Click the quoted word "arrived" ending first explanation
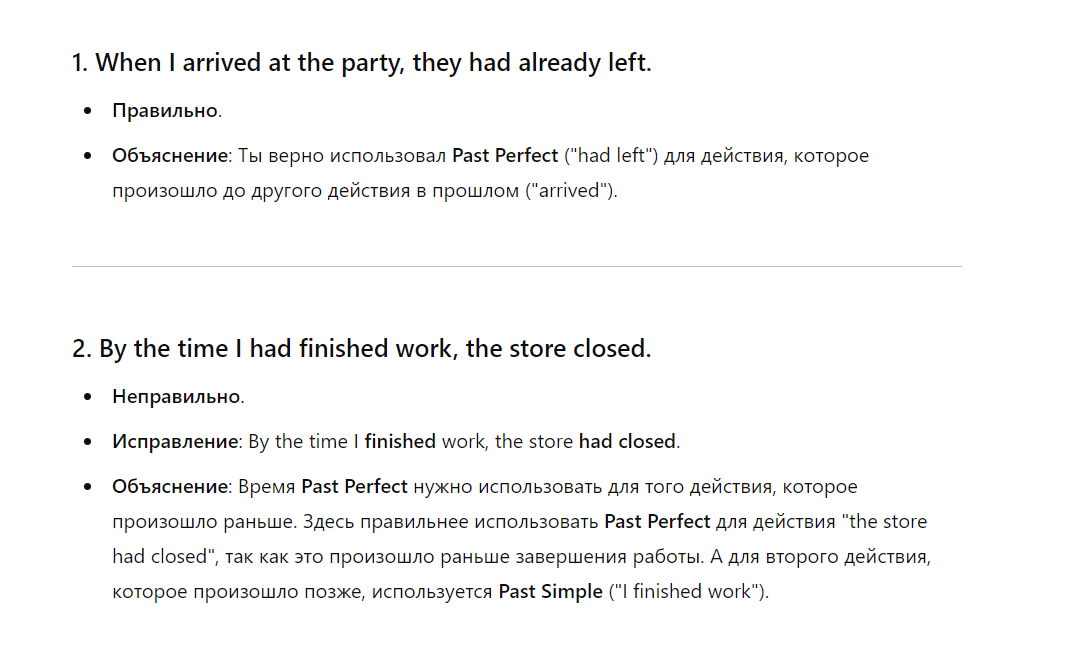Viewport: 1069px width, 648px height. point(574,191)
